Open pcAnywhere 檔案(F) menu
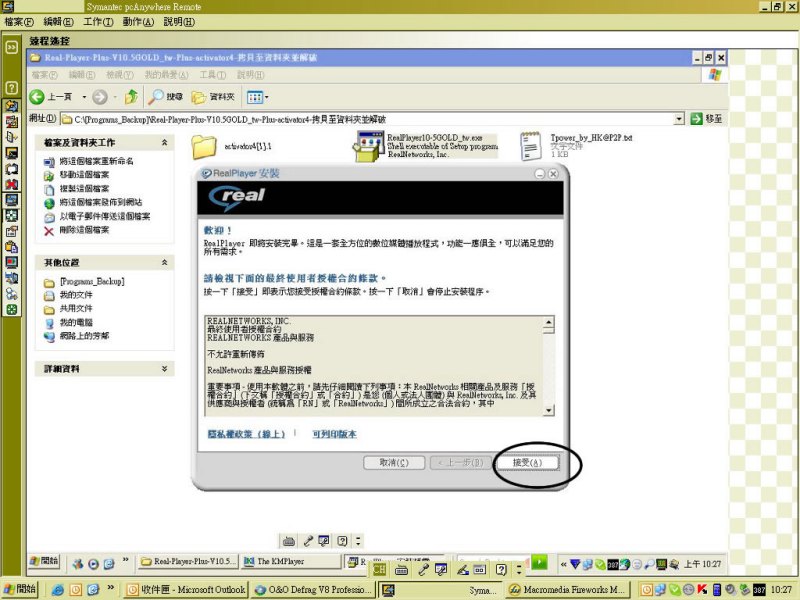This screenshot has height=600, width=800. coord(19,22)
